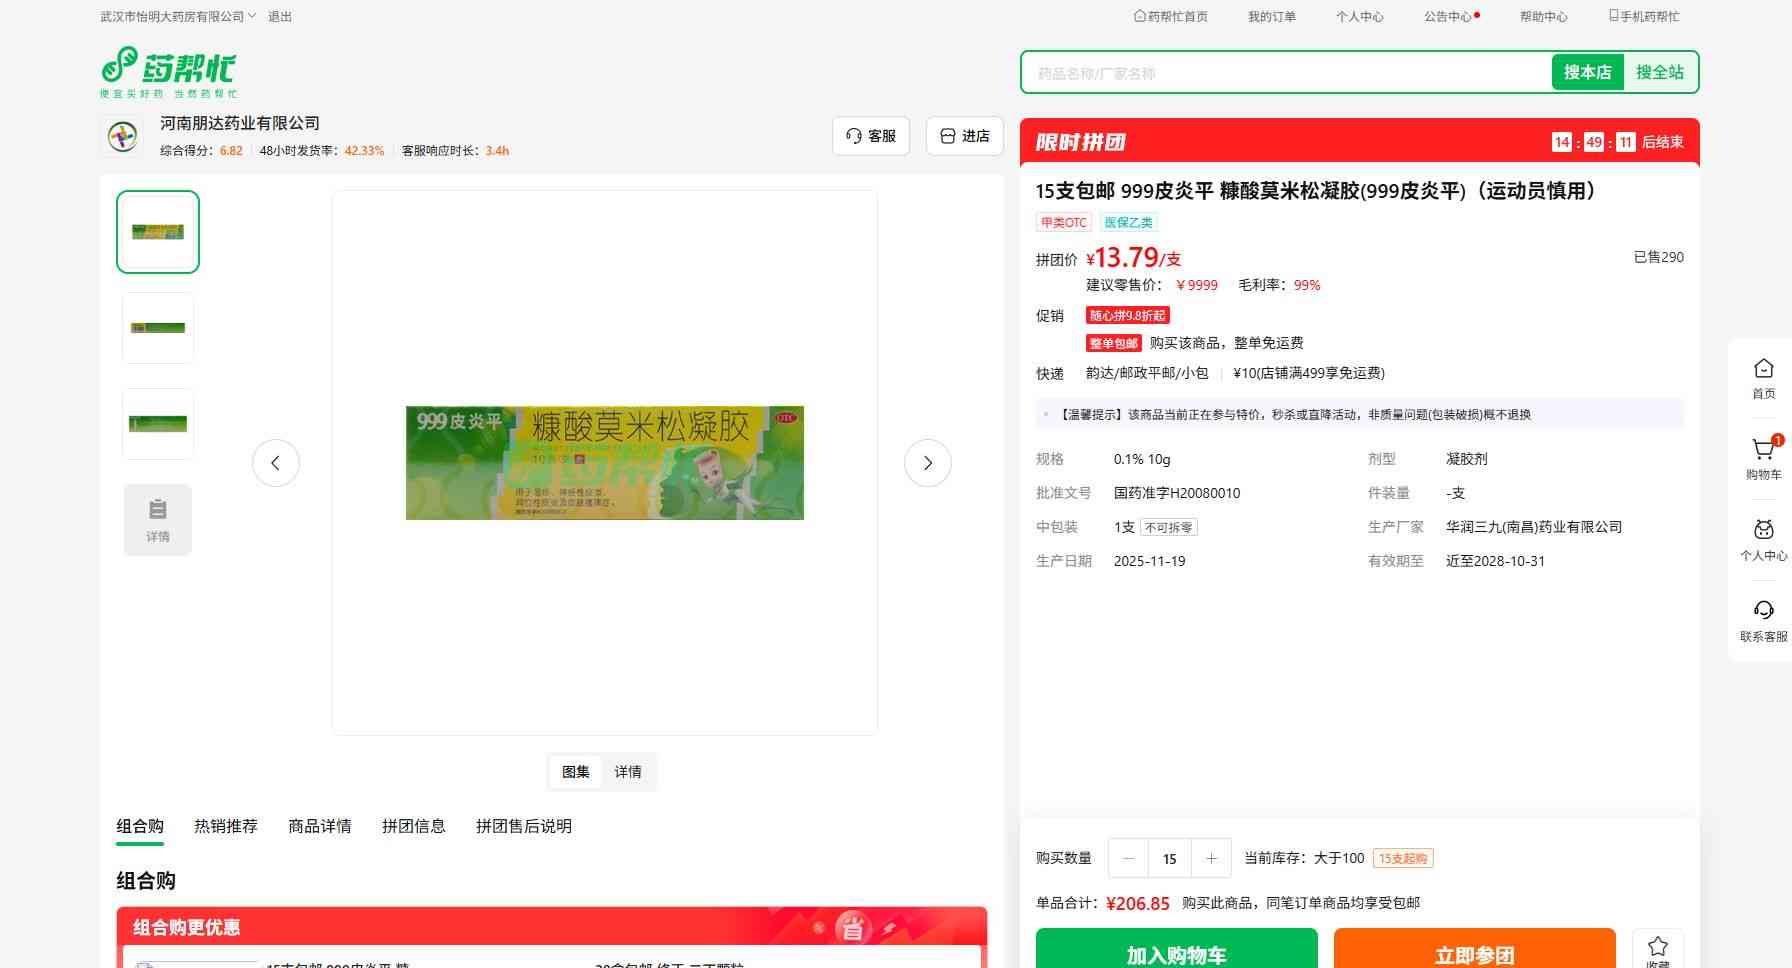1792x968 pixels.
Task: Click the 药帮忙 logo
Action: [x=168, y=71]
